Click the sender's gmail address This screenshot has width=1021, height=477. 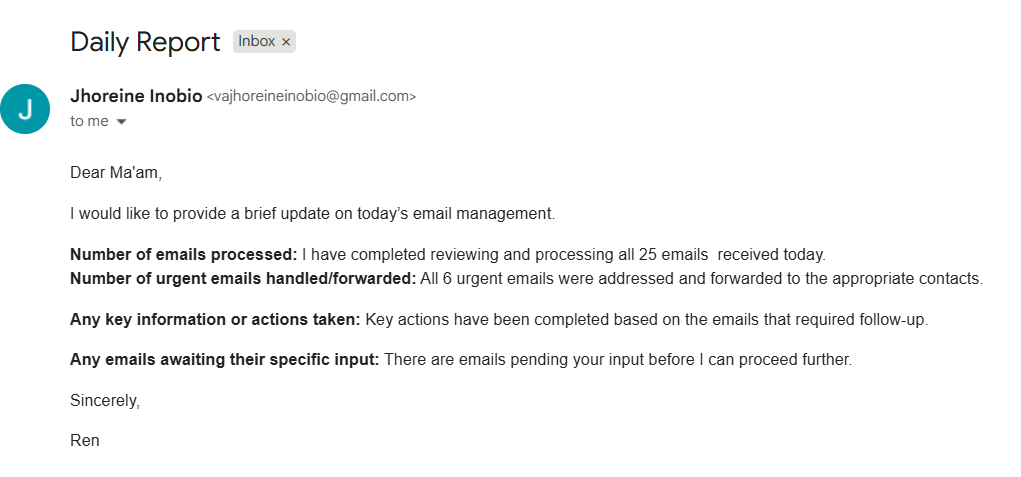click(311, 97)
